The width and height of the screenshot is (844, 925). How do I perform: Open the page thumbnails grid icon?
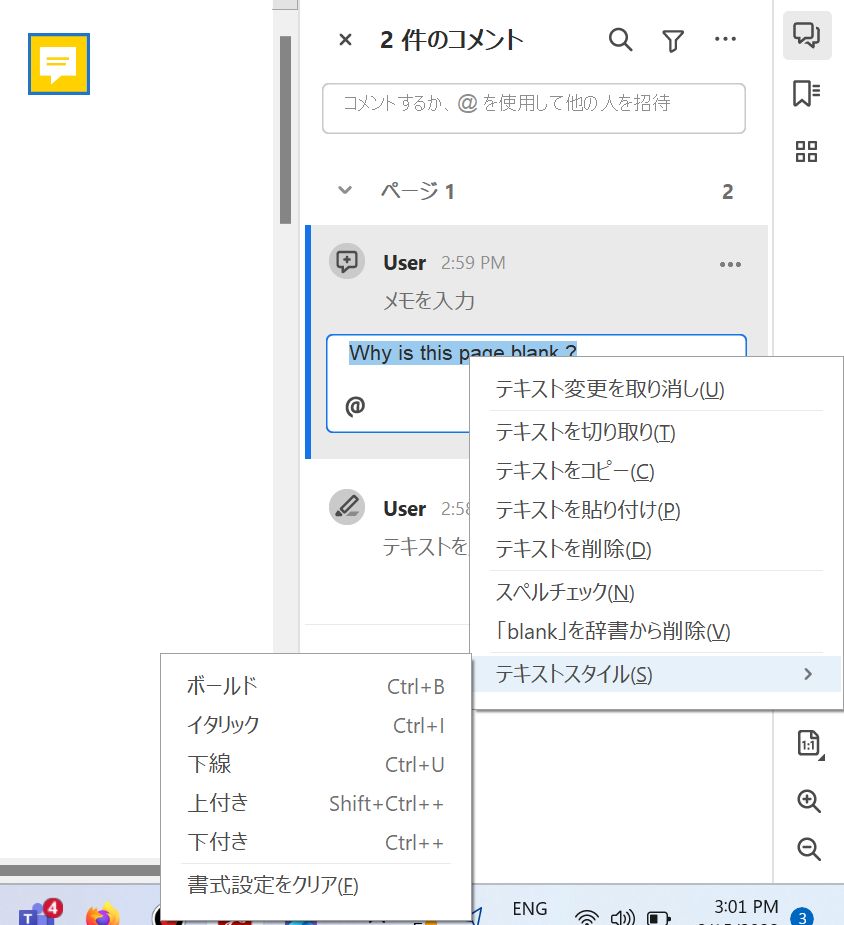[806, 152]
